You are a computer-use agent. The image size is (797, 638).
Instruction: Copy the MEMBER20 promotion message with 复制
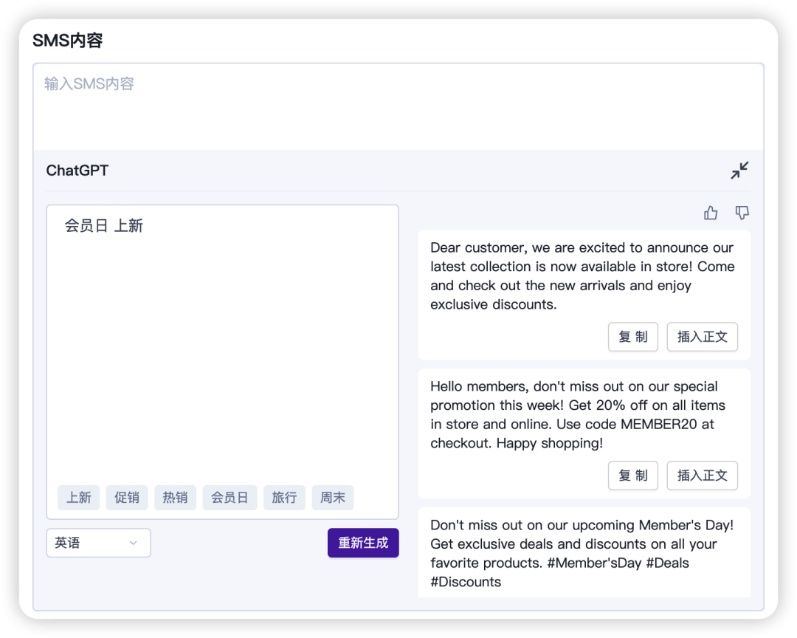[633, 475]
